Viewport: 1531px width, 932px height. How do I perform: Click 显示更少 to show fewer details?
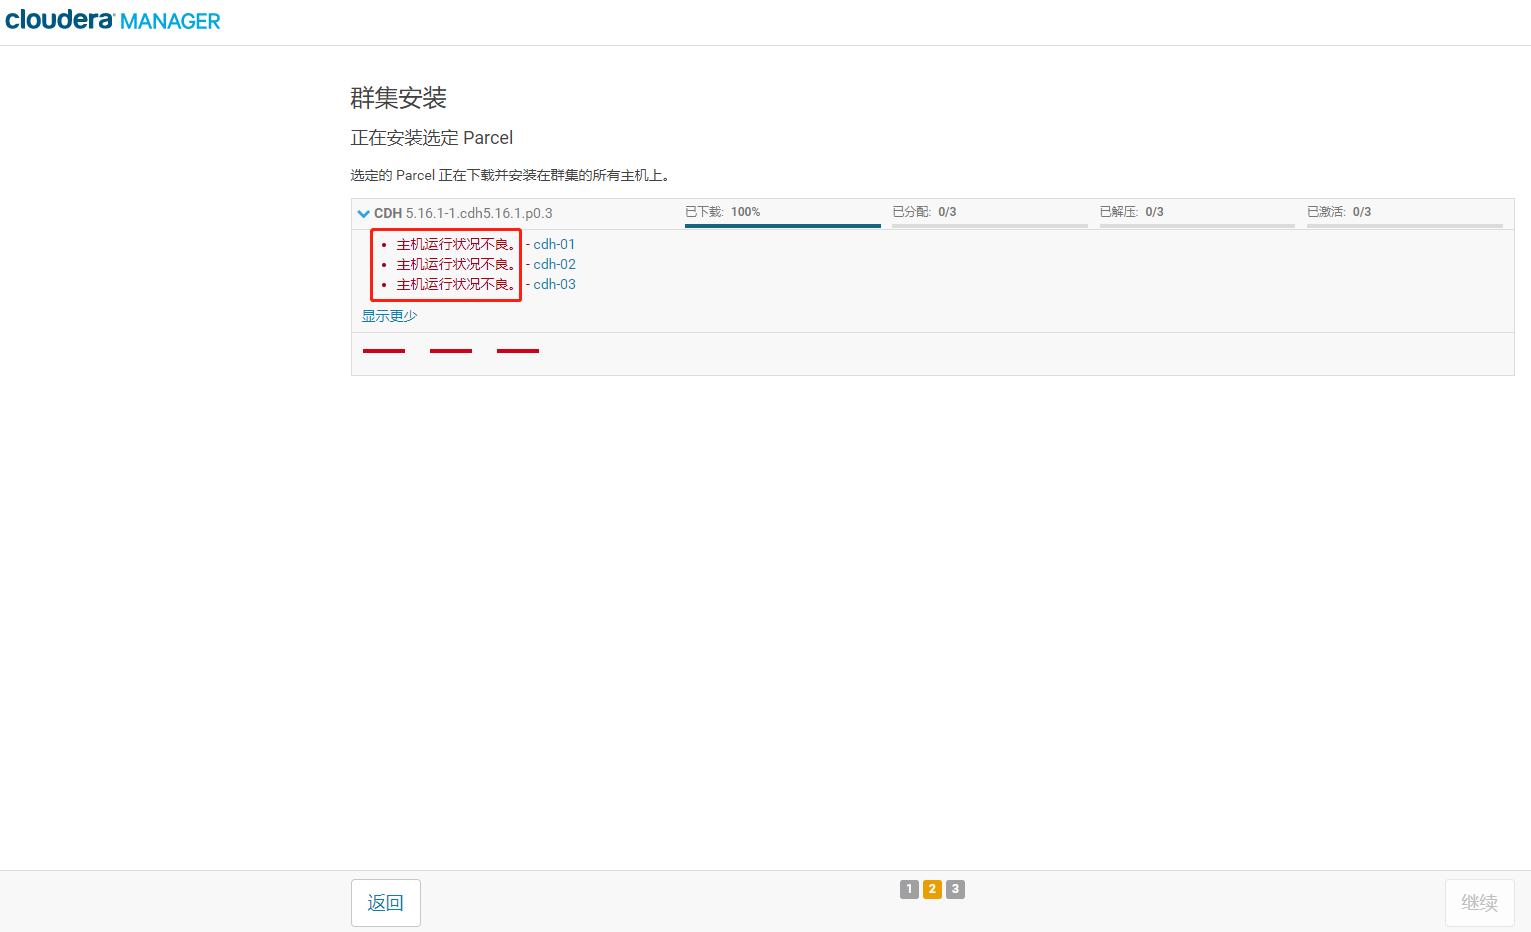[389, 315]
